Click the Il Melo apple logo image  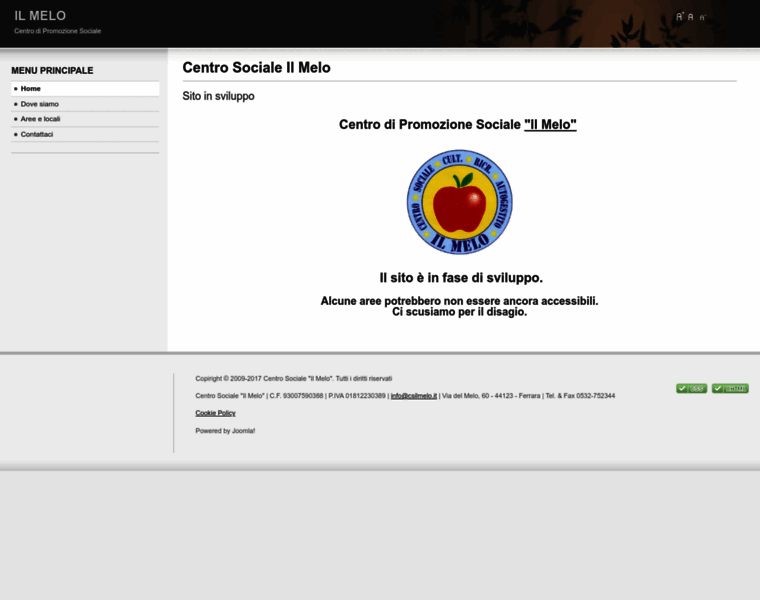pyautogui.click(x=459, y=202)
